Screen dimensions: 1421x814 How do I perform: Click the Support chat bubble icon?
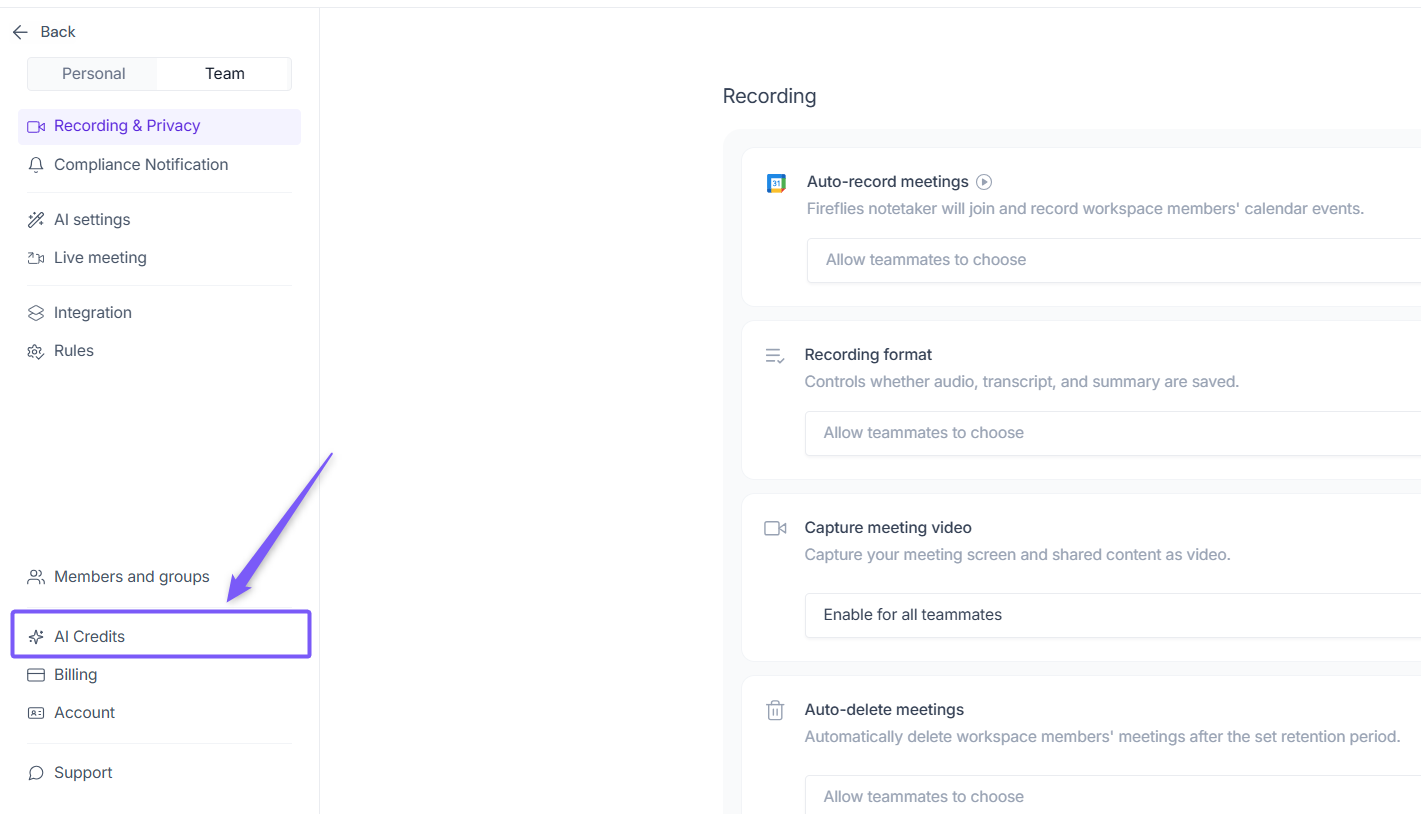pos(36,773)
